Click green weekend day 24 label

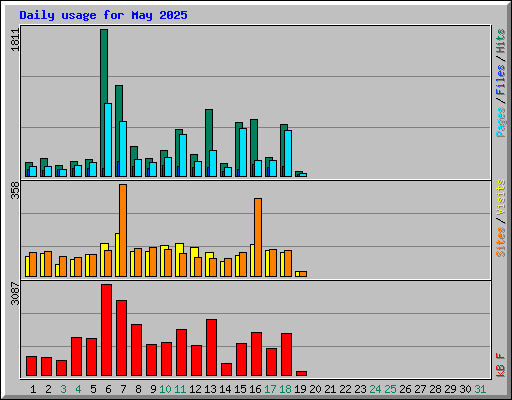pyautogui.click(x=375, y=389)
